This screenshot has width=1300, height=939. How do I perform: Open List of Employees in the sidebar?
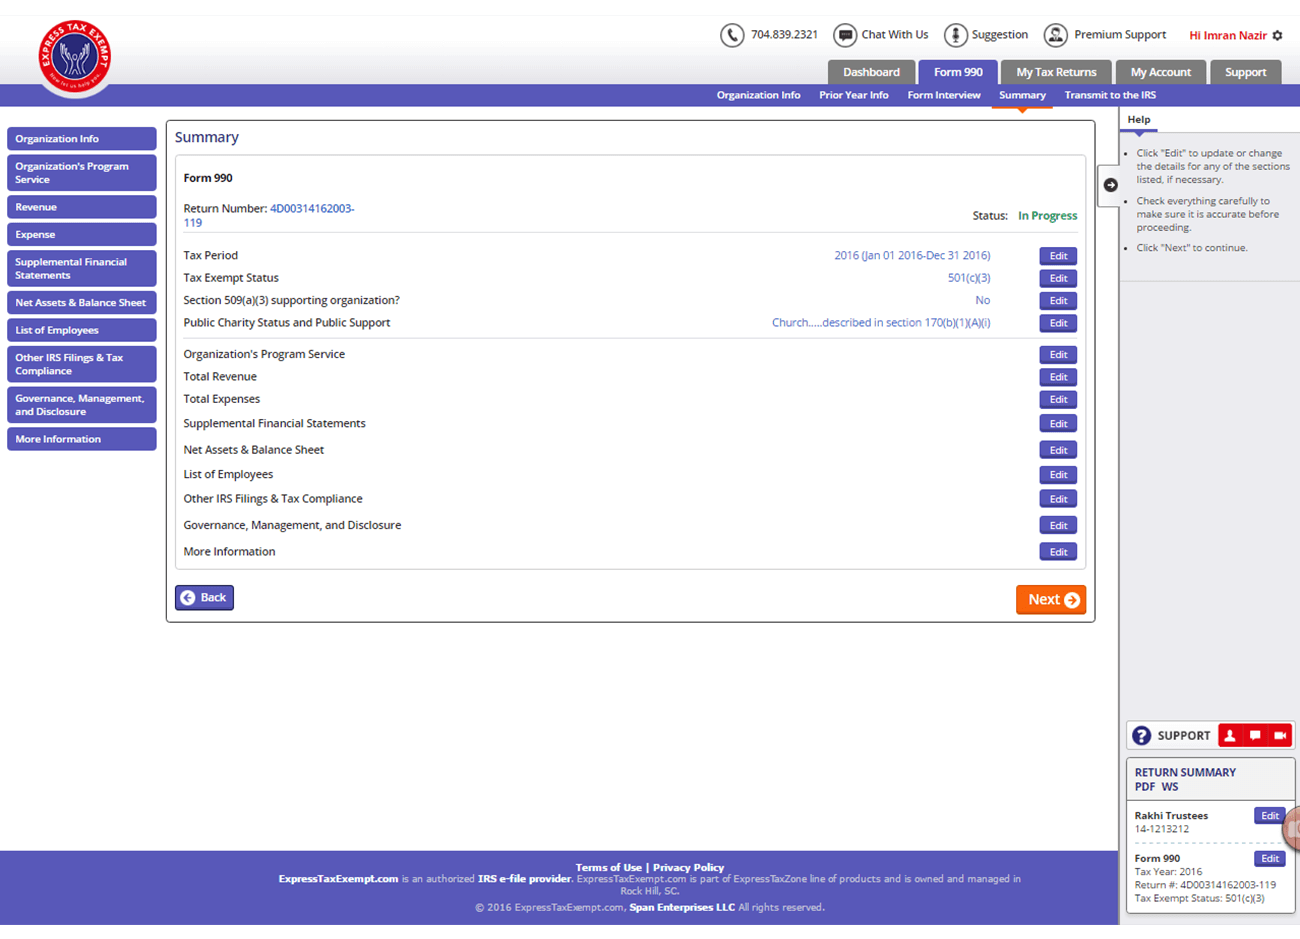pos(82,330)
